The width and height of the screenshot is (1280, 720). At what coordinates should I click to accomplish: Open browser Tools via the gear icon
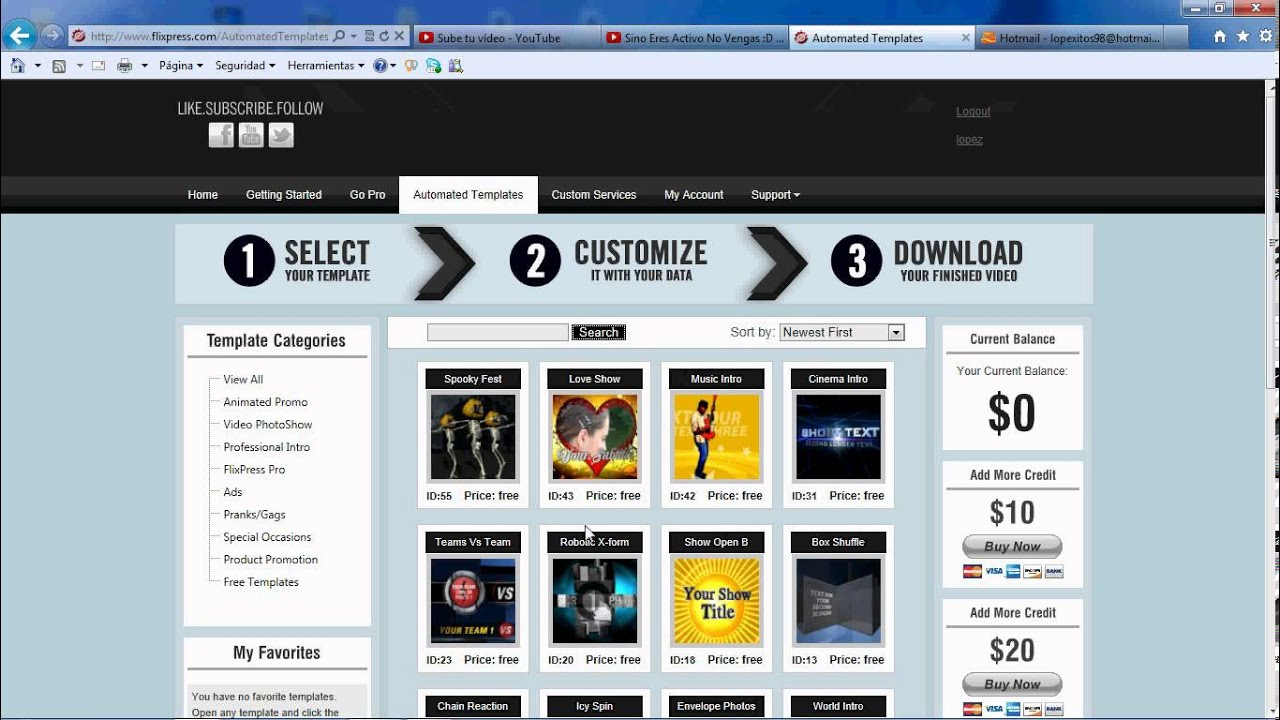coord(1265,36)
